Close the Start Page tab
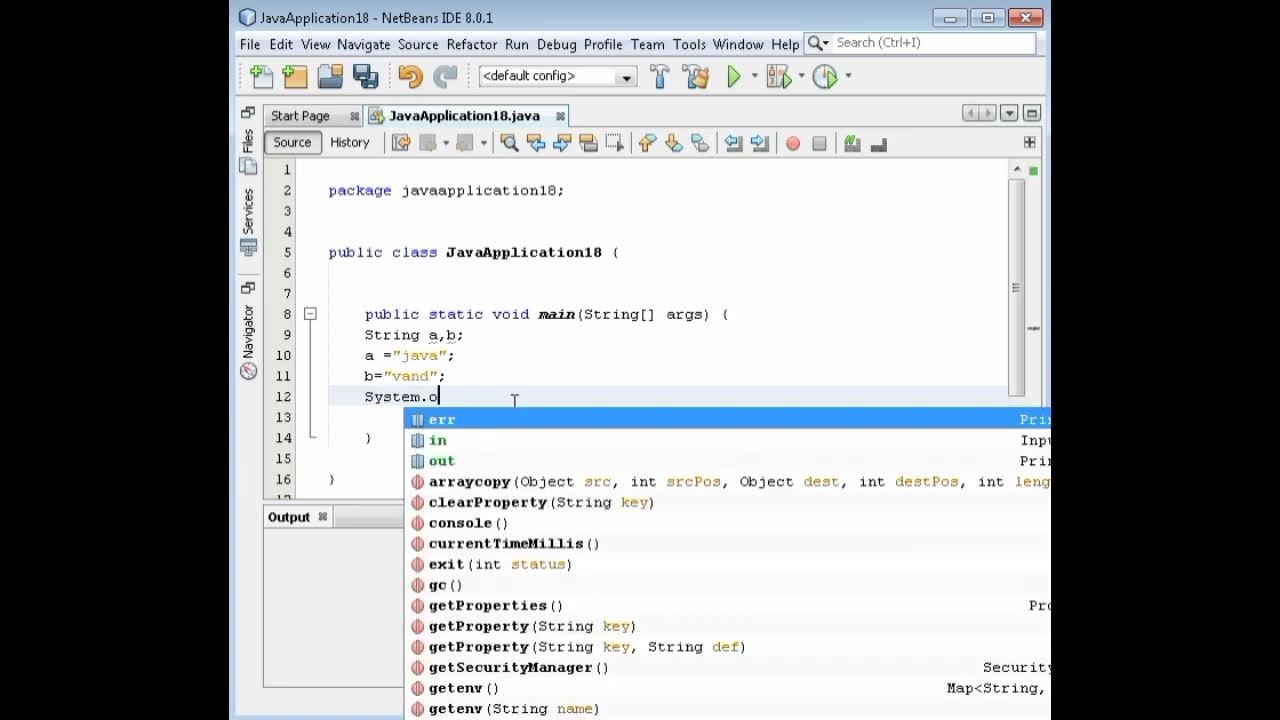 354,116
